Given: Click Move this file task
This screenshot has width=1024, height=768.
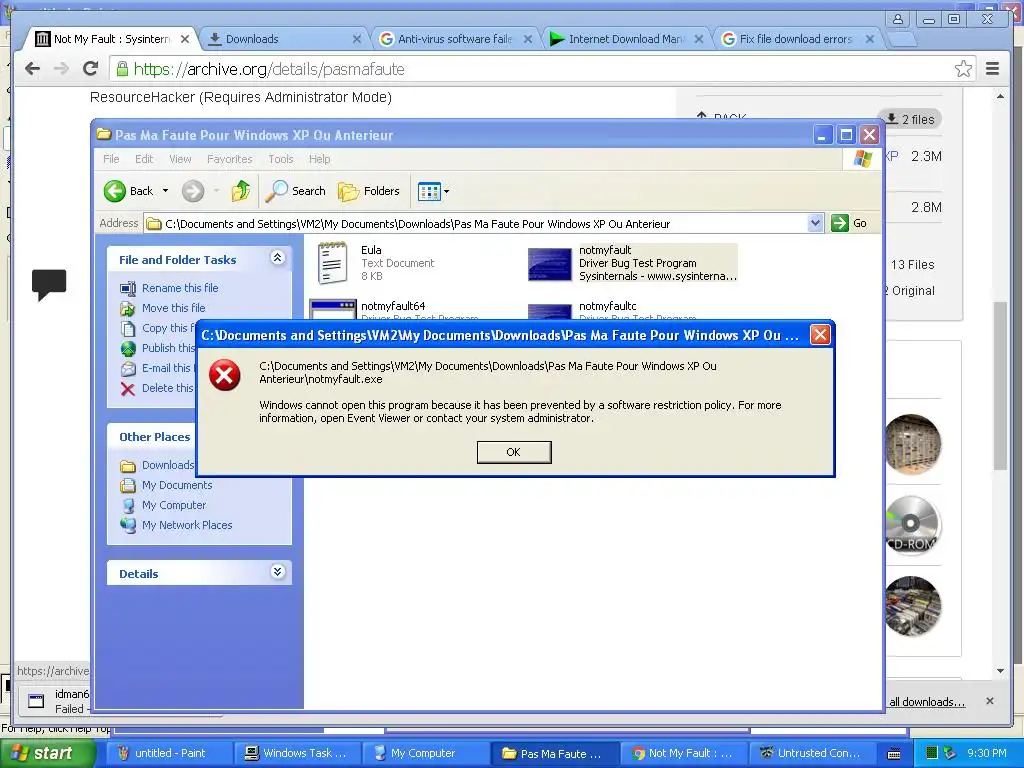Looking at the screenshot, I should point(173,308).
